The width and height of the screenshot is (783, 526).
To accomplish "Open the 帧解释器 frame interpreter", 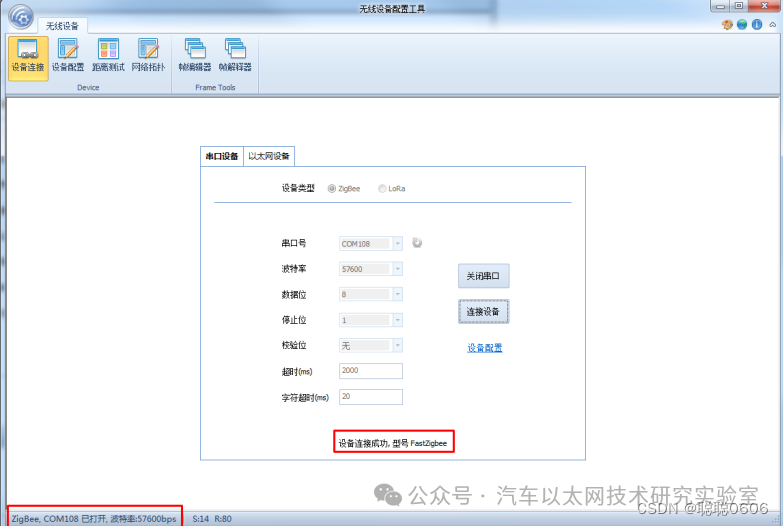I will [x=235, y=57].
